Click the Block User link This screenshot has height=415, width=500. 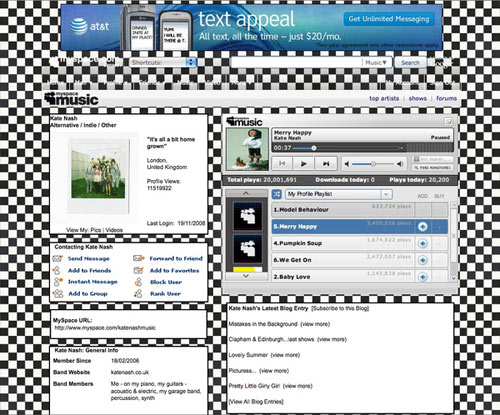tap(166, 282)
